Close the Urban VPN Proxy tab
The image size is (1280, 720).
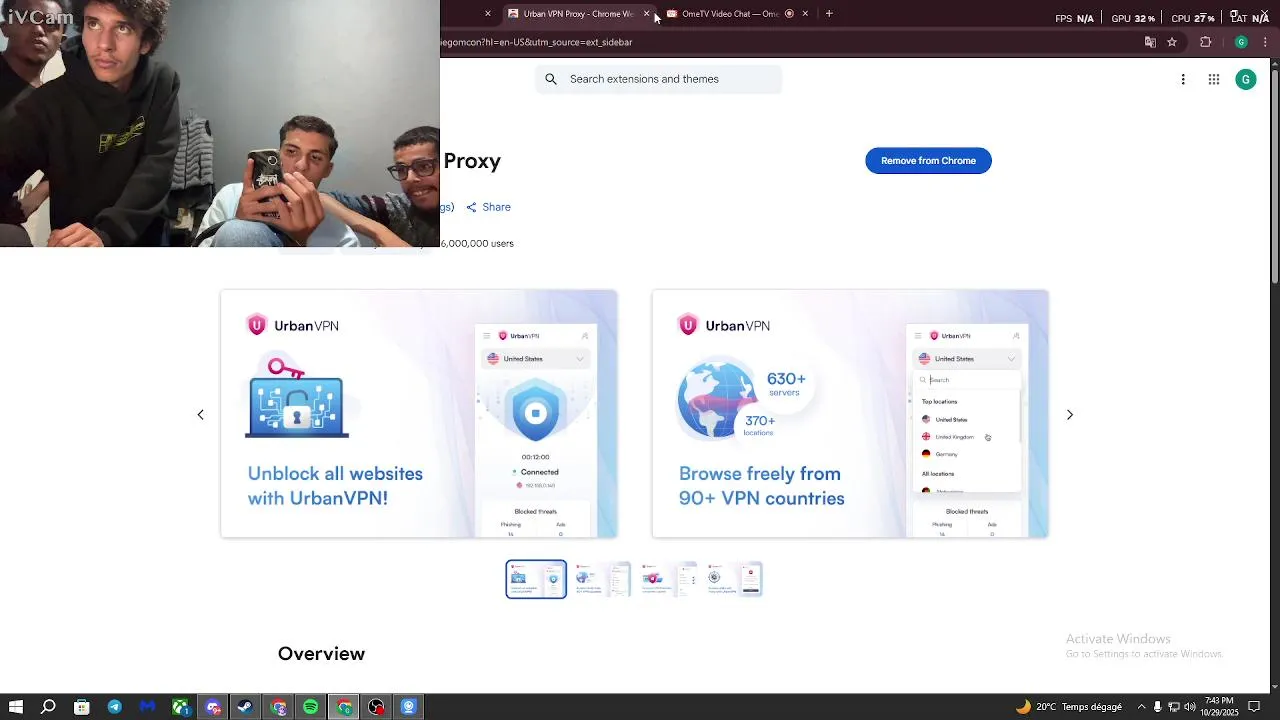[x=646, y=14]
